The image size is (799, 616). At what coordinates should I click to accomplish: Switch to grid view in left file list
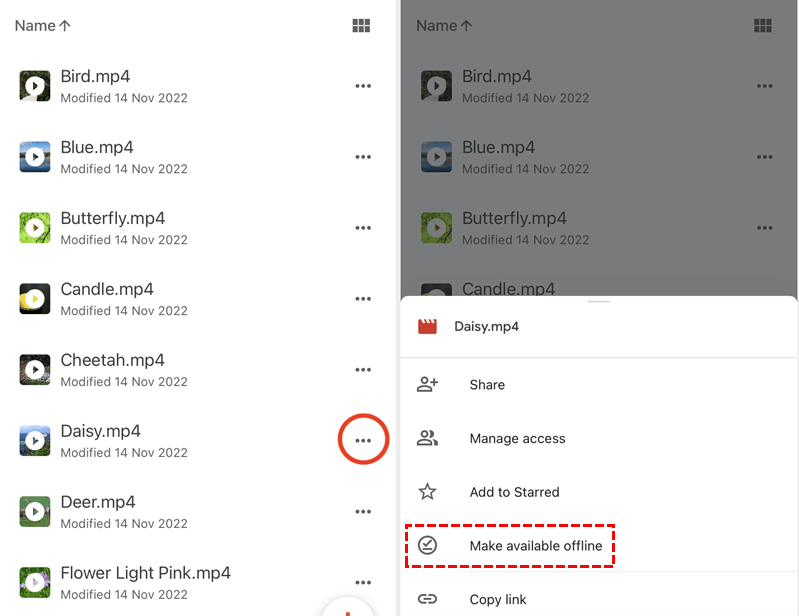click(362, 26)
